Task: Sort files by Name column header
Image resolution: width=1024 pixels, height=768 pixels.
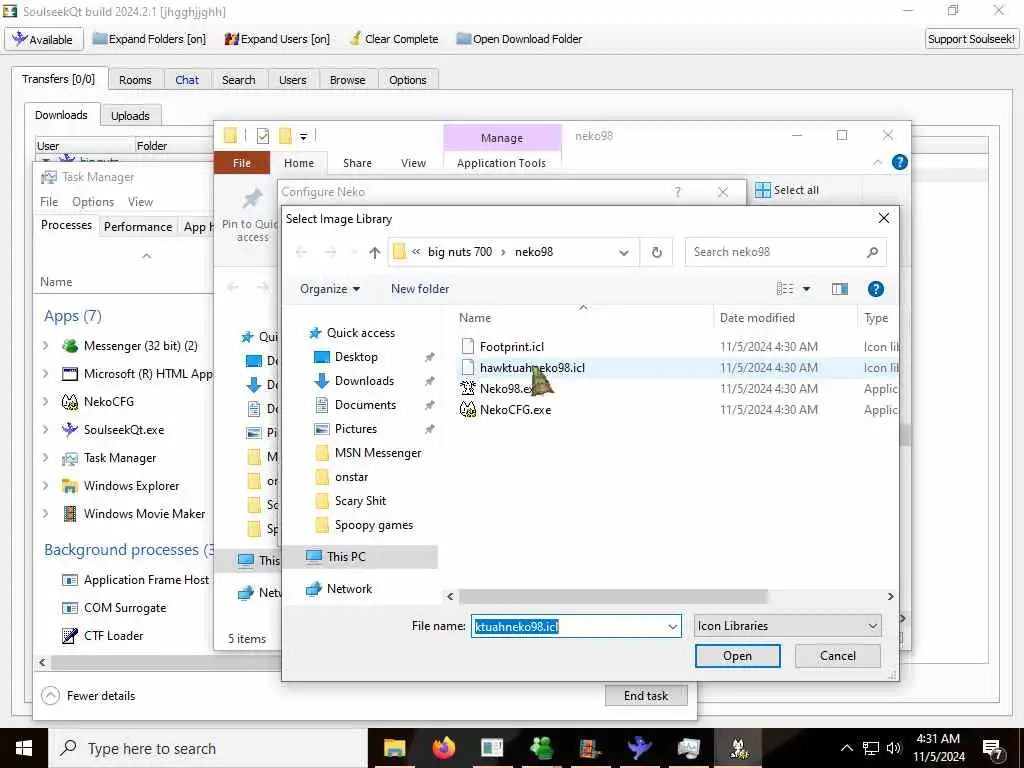Action: click(x=475, y=317)
